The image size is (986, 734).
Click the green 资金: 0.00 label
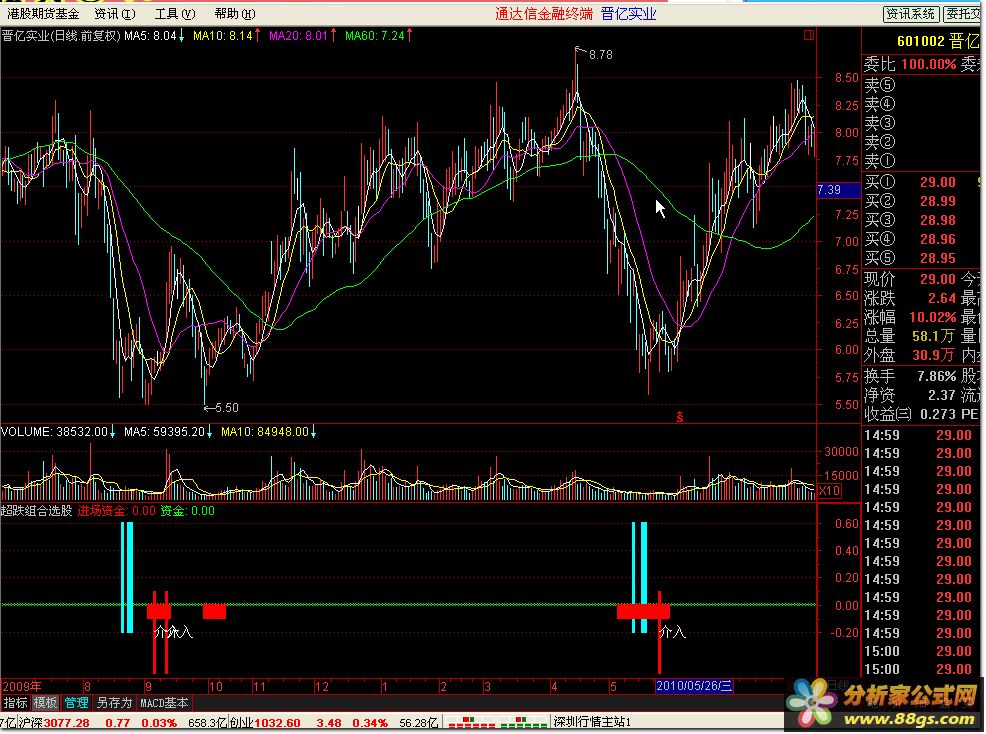[187, 511]
